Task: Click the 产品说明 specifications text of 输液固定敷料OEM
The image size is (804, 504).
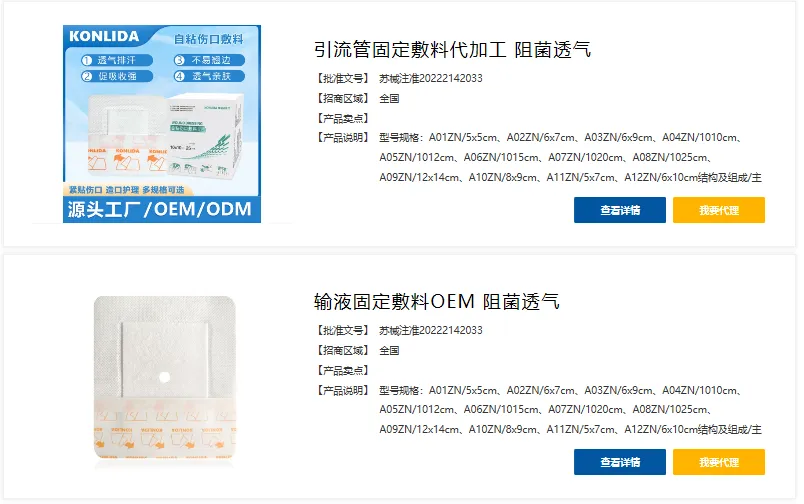Action: [x=570, y=410]
